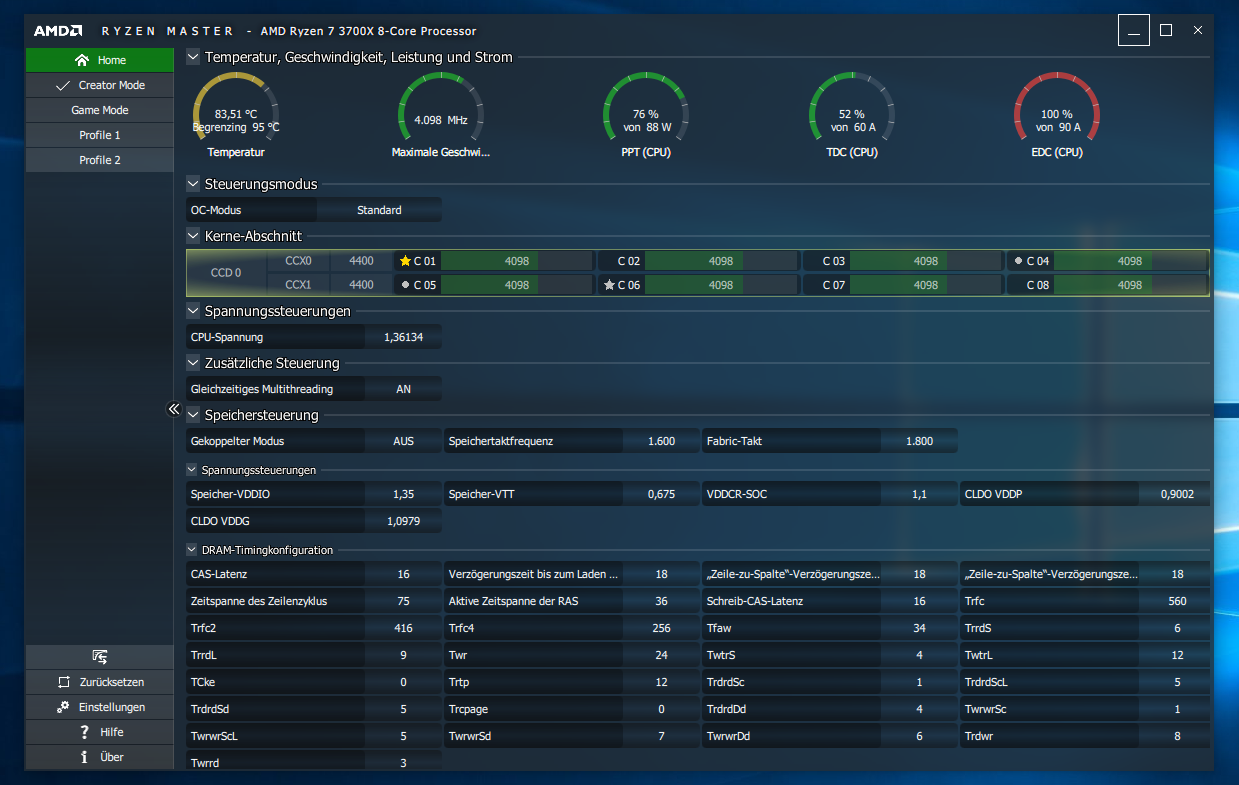Collapse the Speichersteuerung section
This screenshot has width=1239, height=785.
193,415
